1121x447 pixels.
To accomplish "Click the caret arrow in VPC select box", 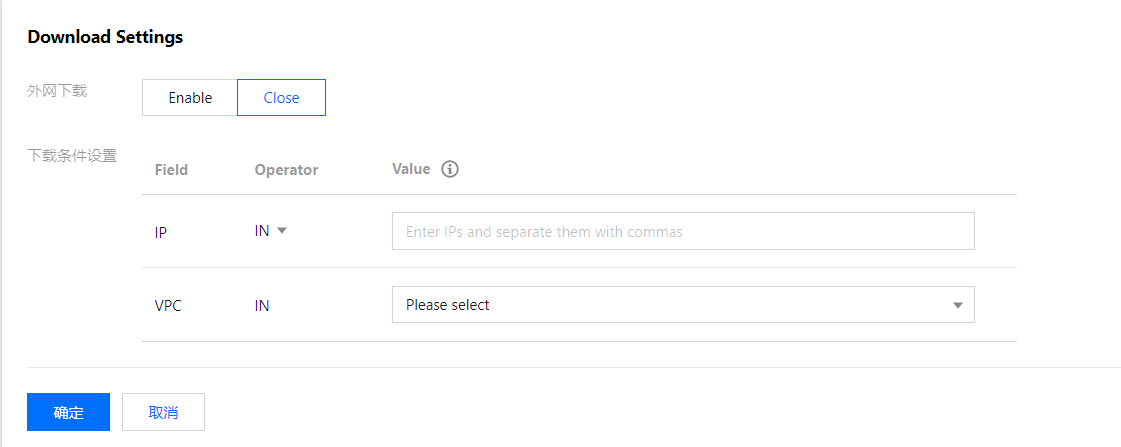I will point(957,305).
